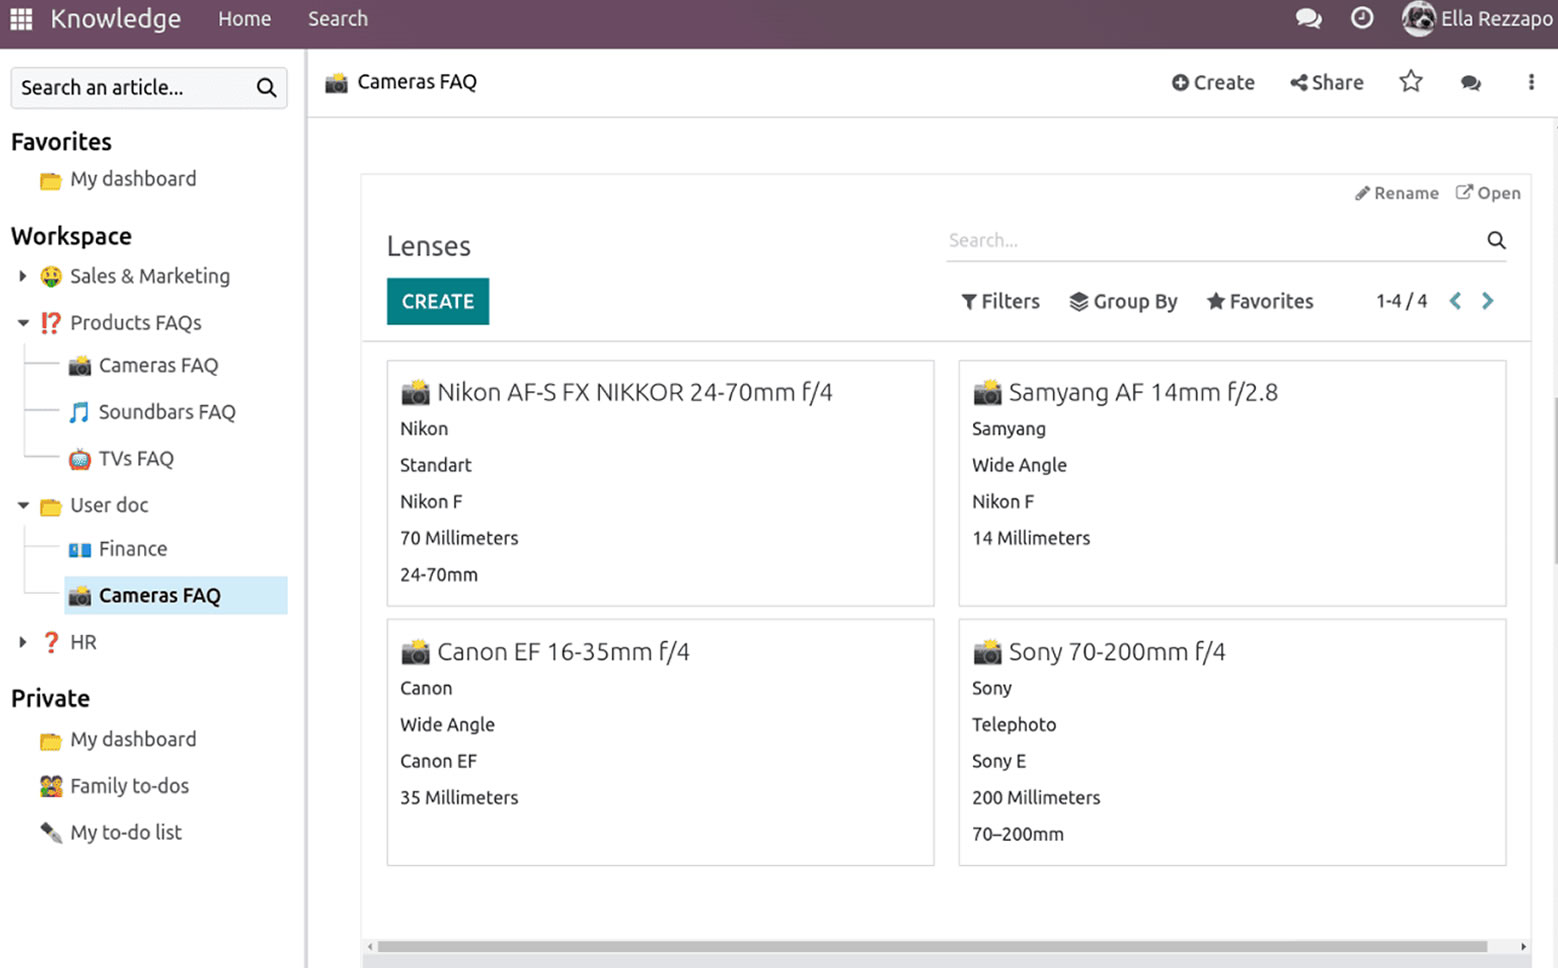
Task: Click the HR question mark icon
Action: pyautogui.click(x=51, y=643)
